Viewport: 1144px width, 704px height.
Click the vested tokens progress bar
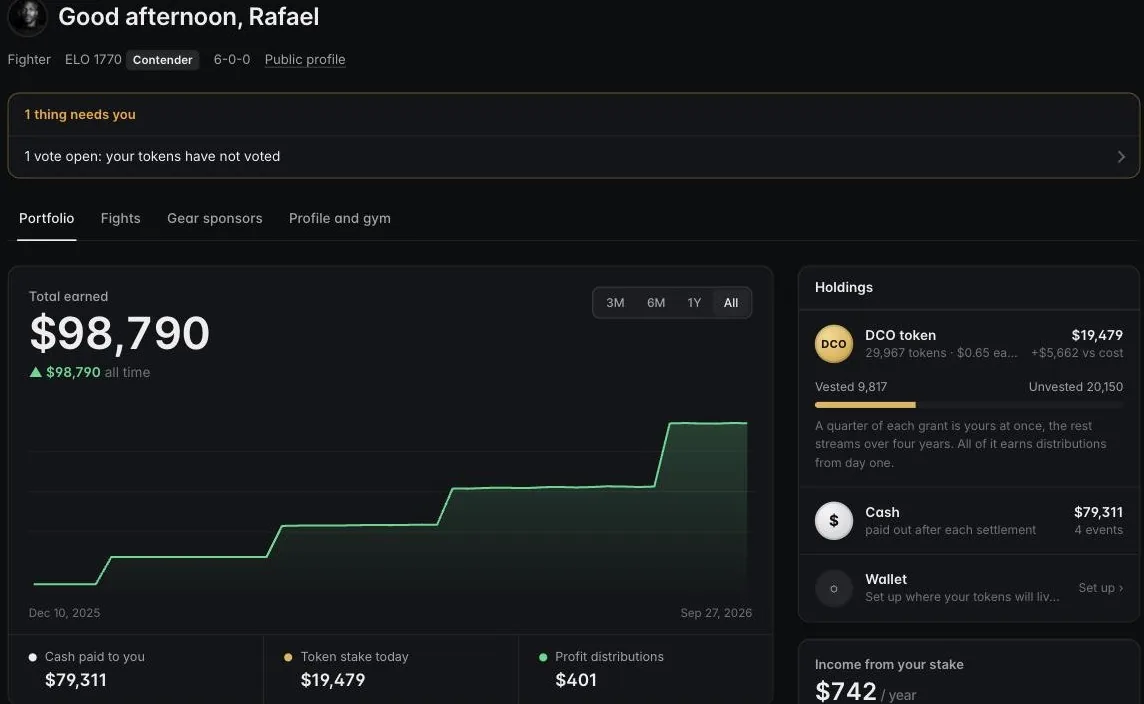[969, 405]
